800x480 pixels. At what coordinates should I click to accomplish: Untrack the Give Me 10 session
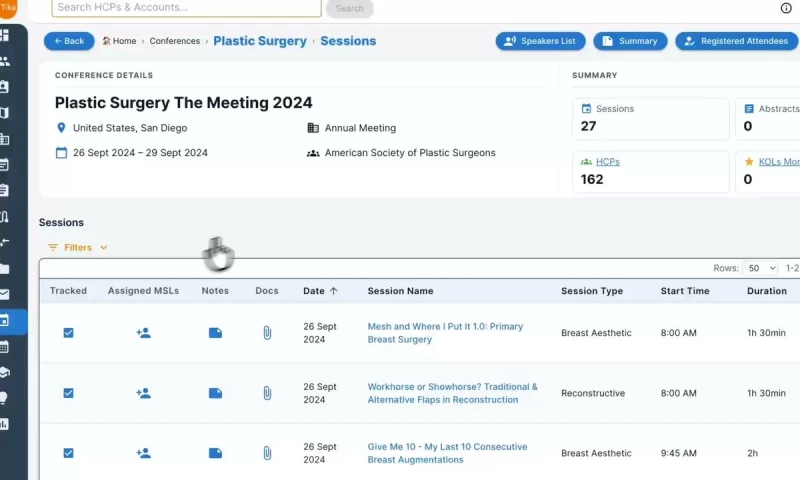coord(68,453)
